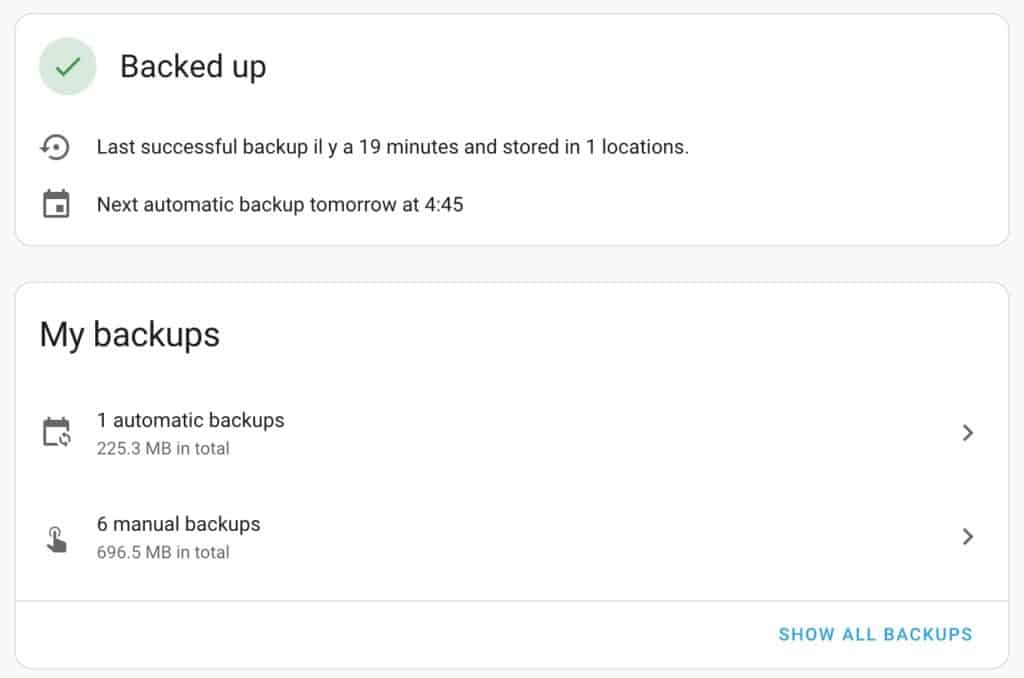Click the backup history clock icon

coord(56,147)
